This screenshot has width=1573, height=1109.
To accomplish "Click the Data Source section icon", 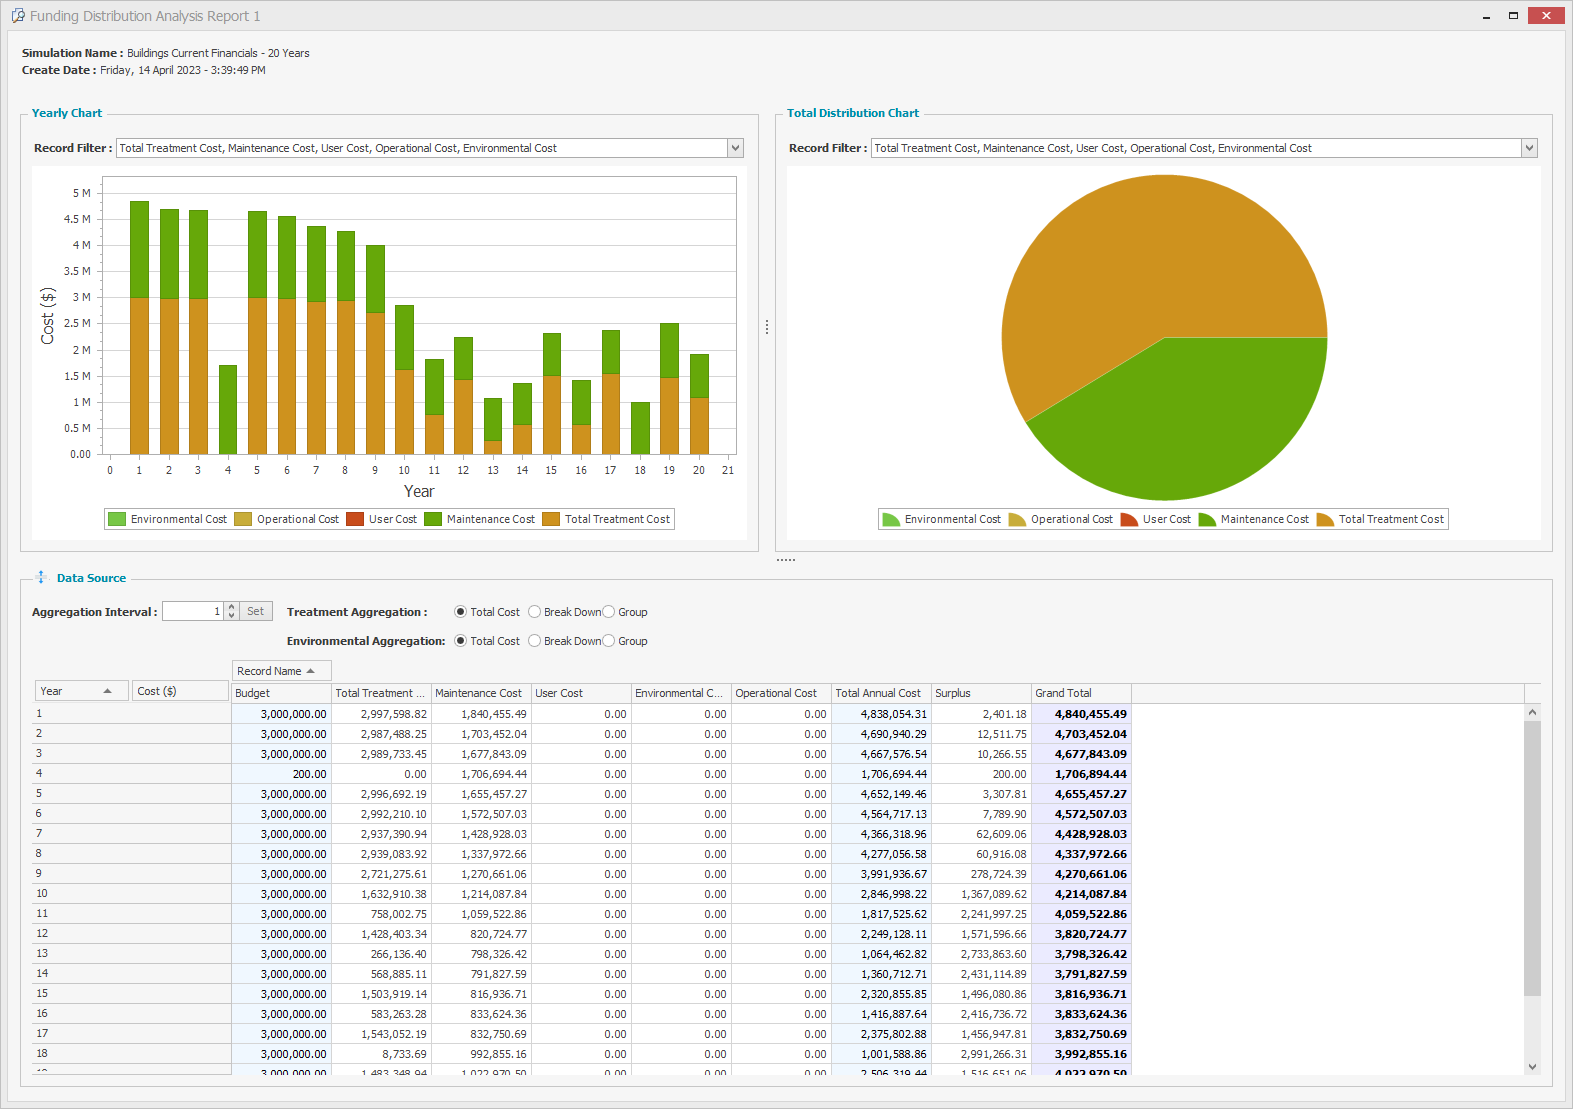I will [41, 577].
